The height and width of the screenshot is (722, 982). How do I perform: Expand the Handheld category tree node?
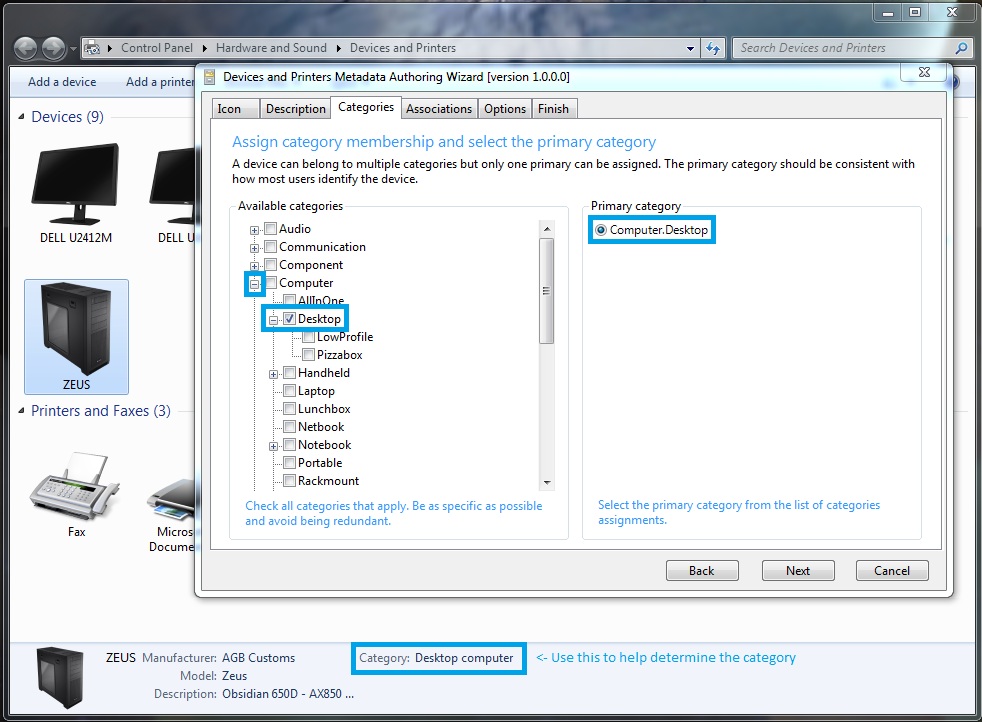point(272,373)
